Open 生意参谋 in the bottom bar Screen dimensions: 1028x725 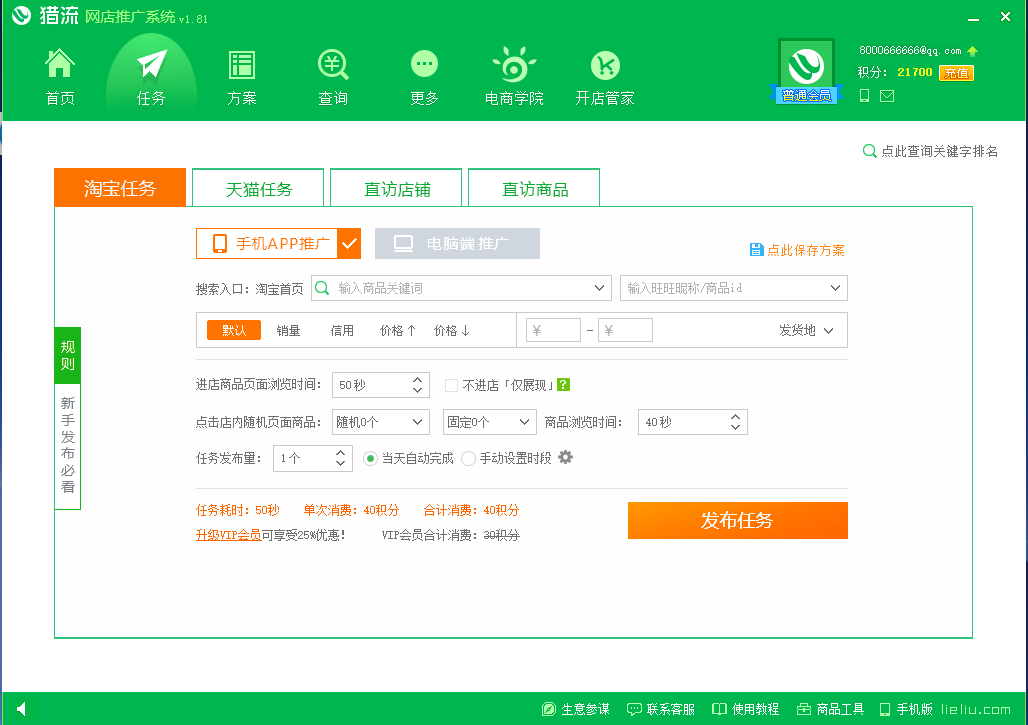[576, 709]
